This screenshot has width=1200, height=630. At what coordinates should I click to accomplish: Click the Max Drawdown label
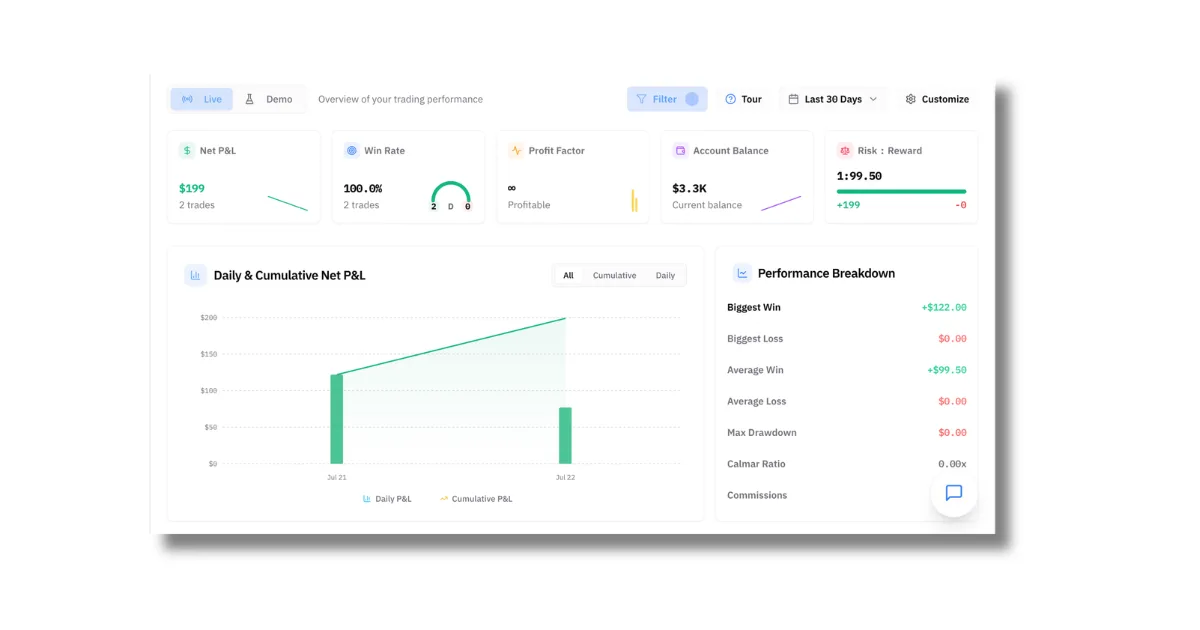762,433
